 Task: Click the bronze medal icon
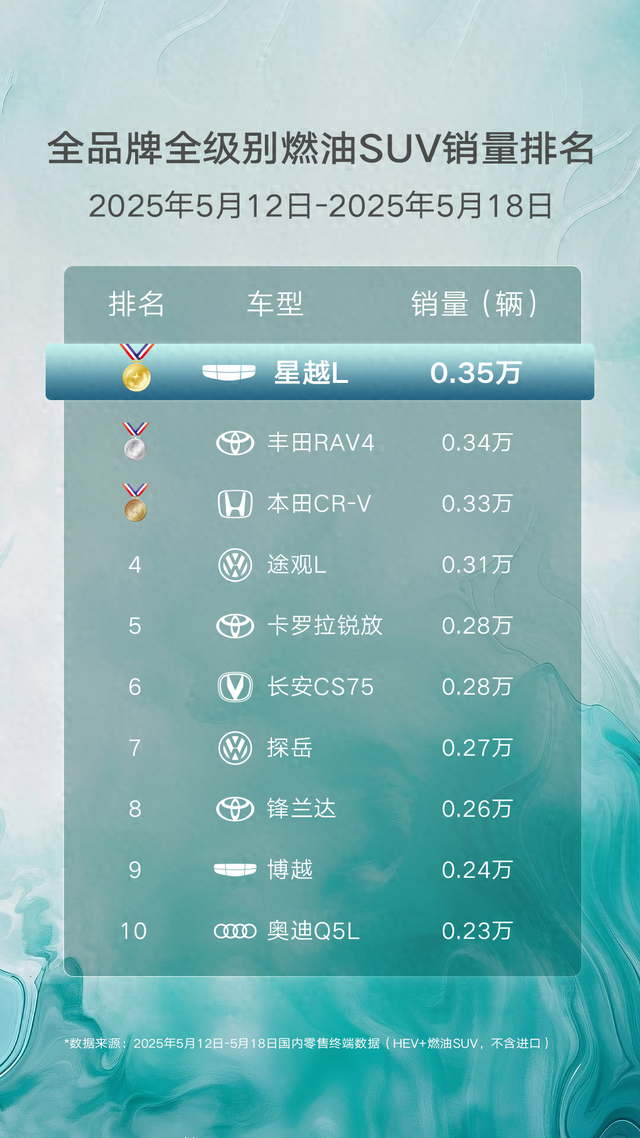[135, 502]
